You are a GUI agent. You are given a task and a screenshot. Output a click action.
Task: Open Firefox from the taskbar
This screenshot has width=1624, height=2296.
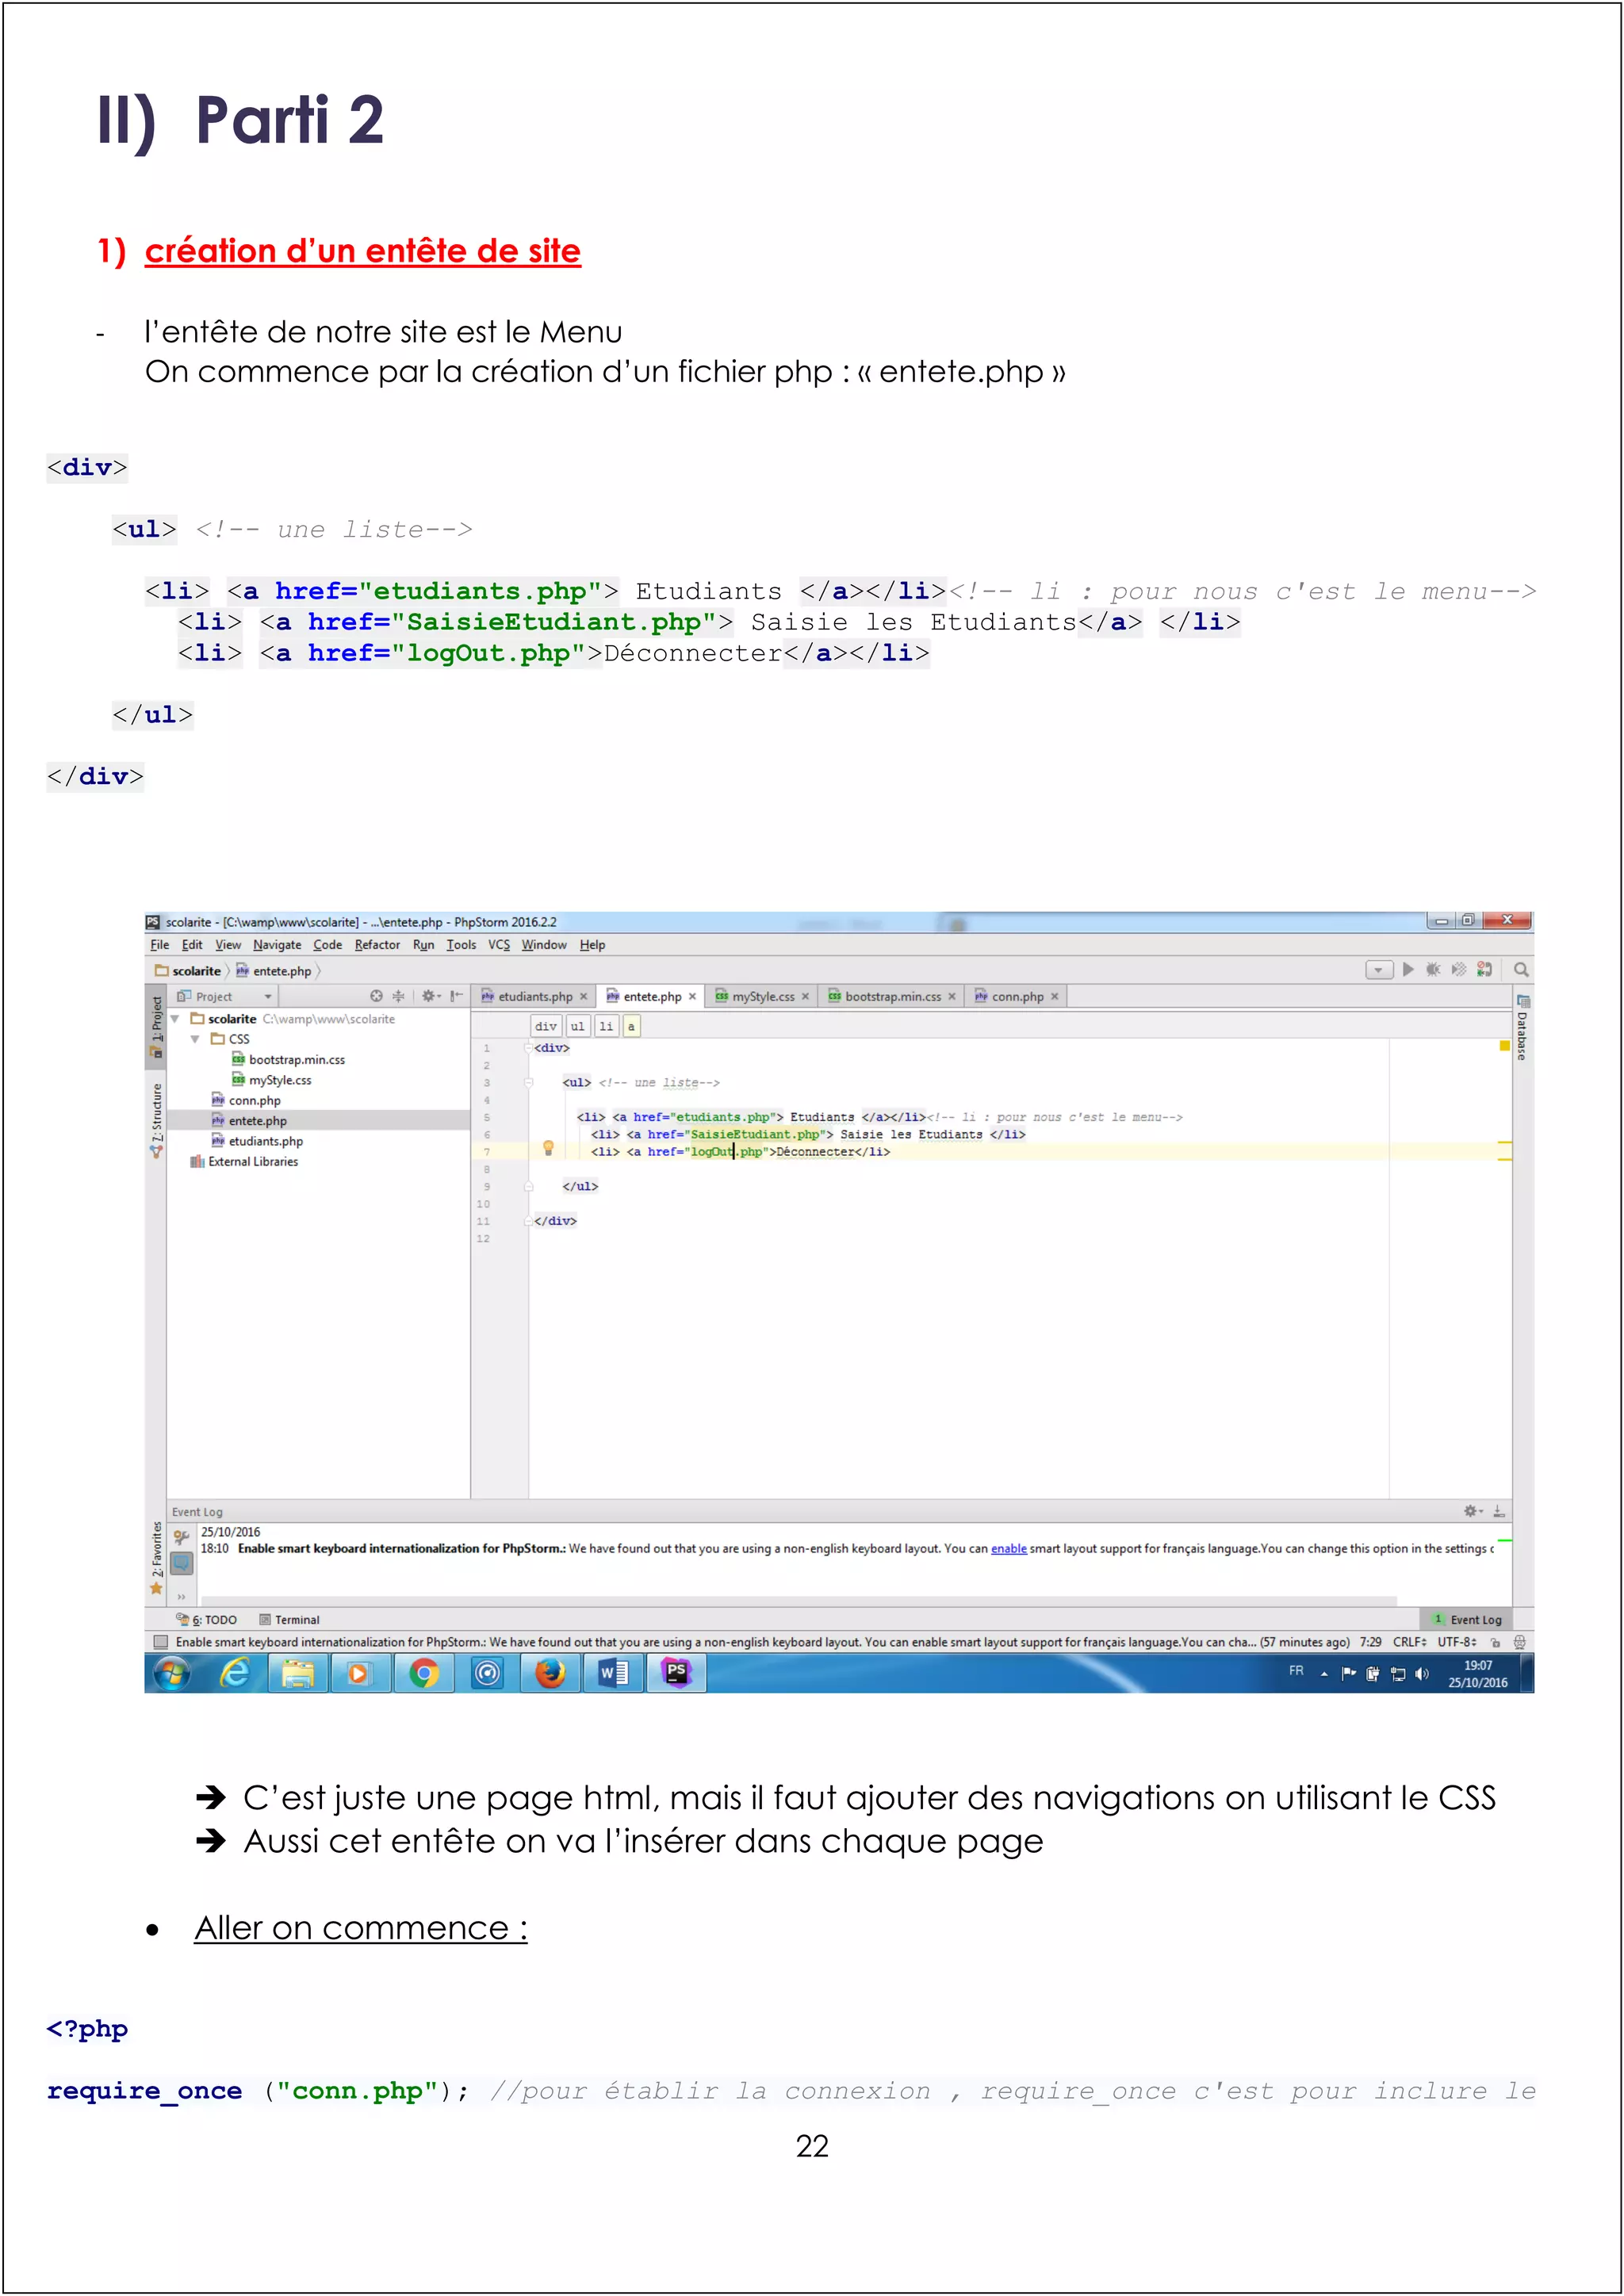click(550, 1673)
